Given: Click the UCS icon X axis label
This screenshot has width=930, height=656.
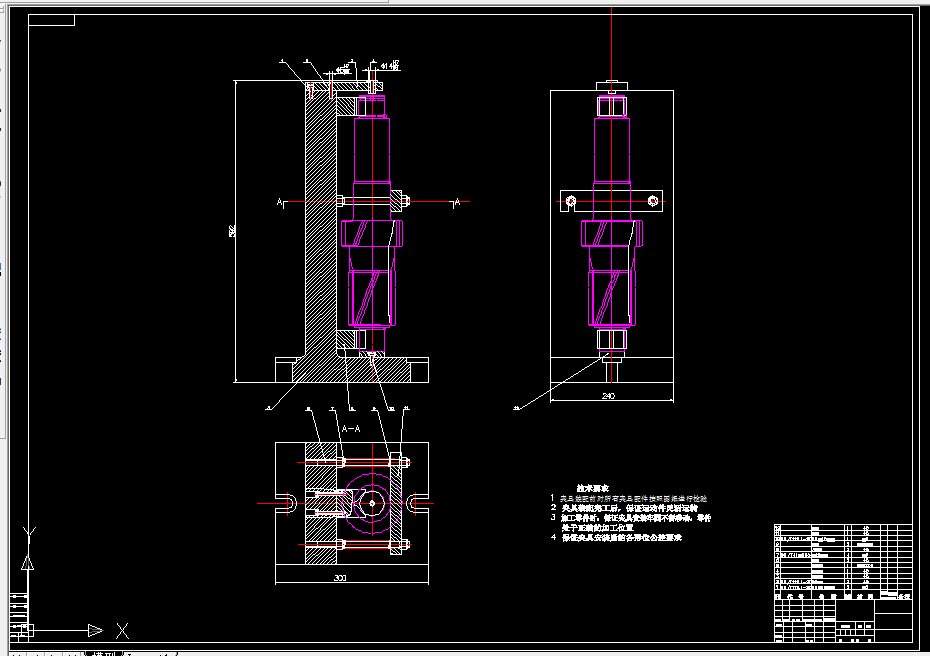Looking at the screenshot, I should click(122, 630).
